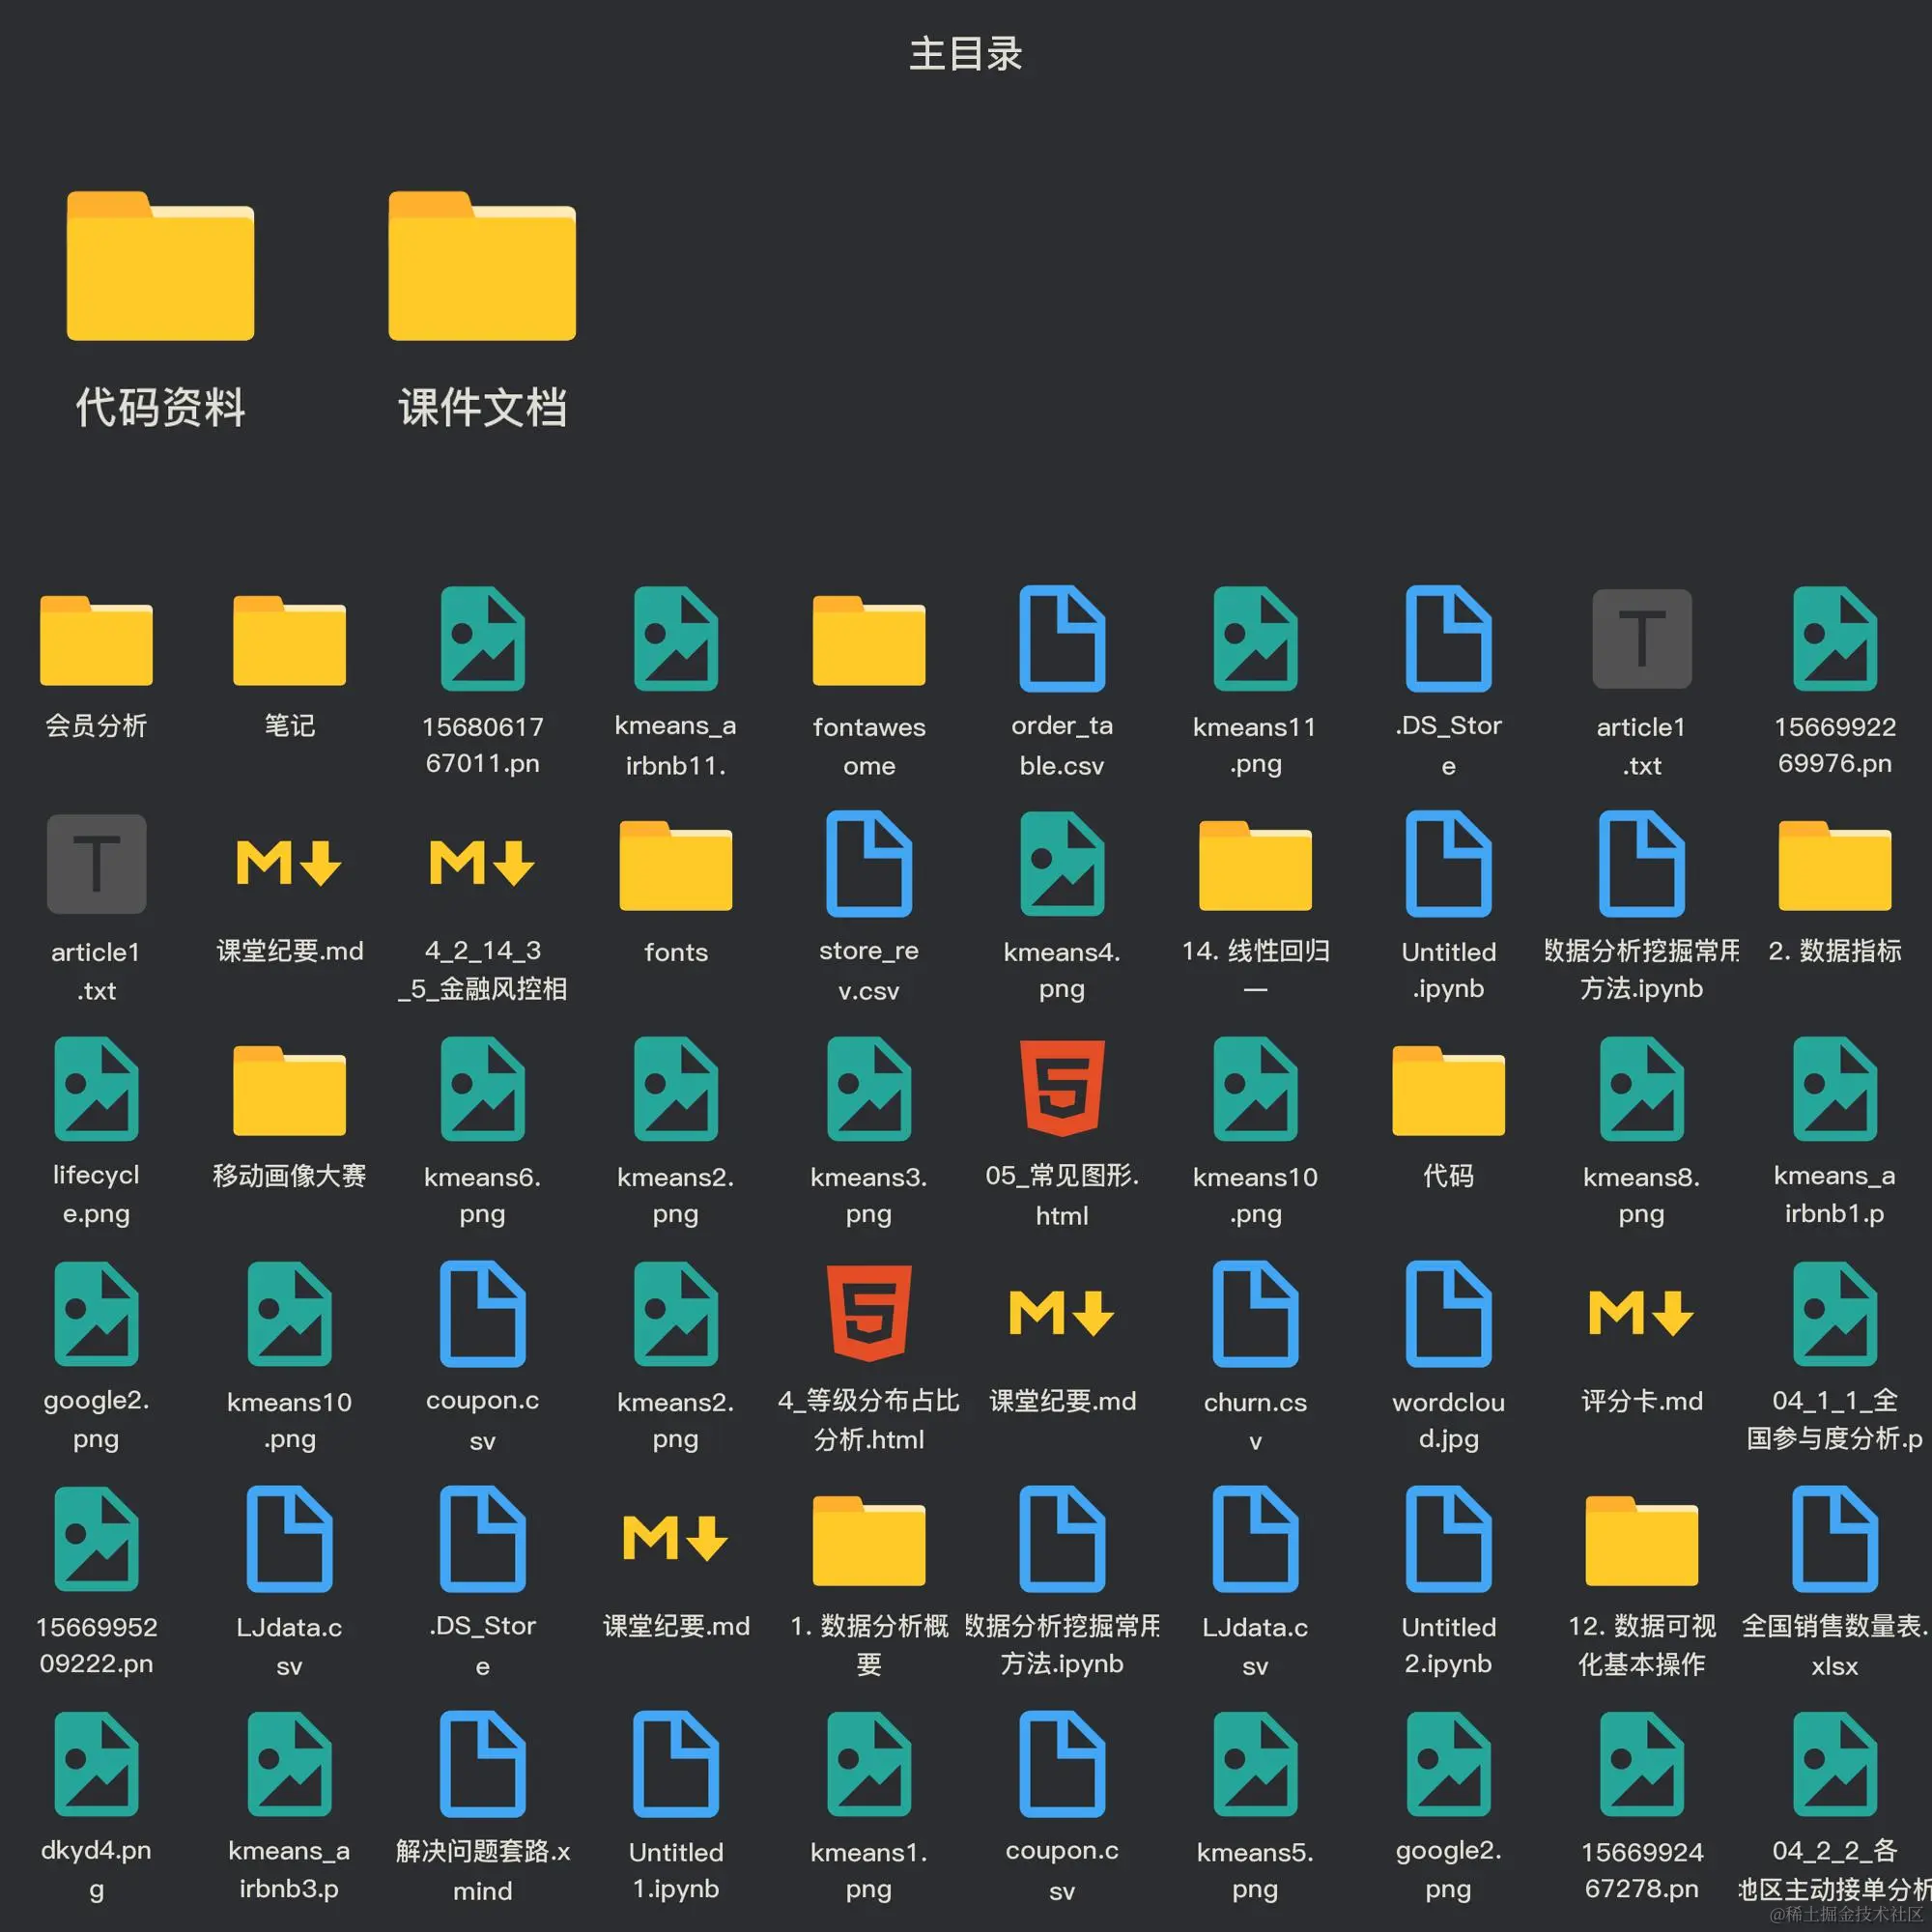Viewport: 1932px width, 1932px height.
Task: Open the 代码 folder
Action: (1447, 1089)
